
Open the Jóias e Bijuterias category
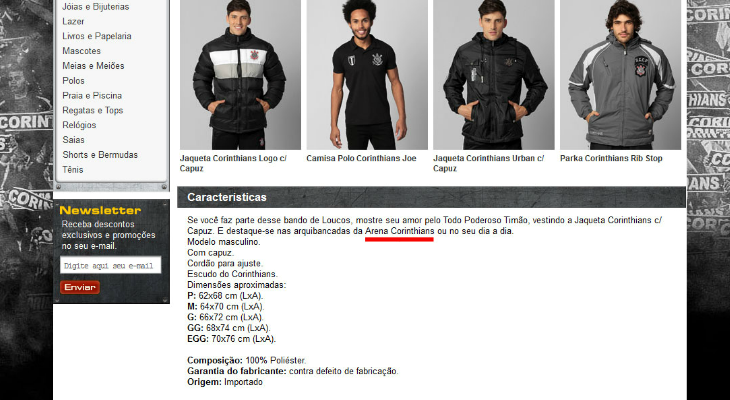tap(95, 7)
